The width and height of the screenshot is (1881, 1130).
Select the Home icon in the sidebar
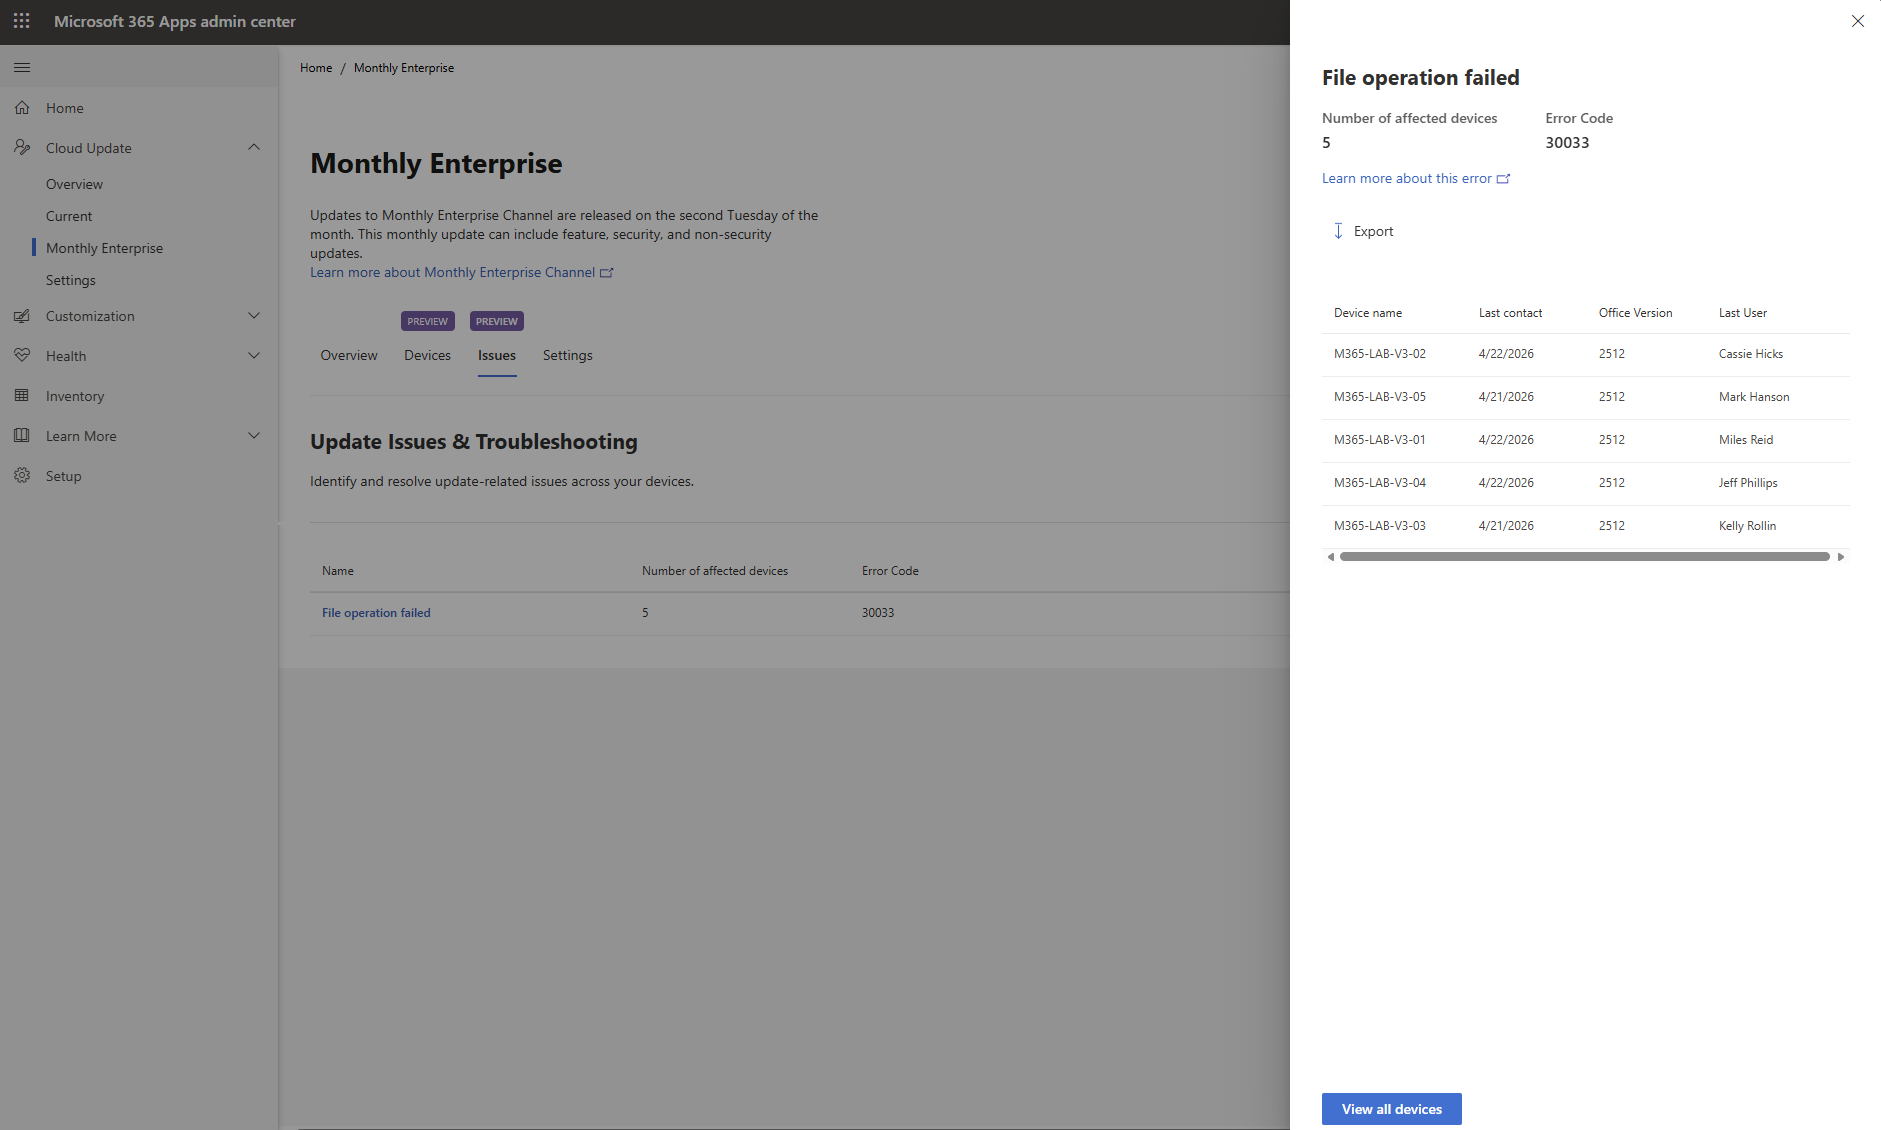[x=22, y=107]
